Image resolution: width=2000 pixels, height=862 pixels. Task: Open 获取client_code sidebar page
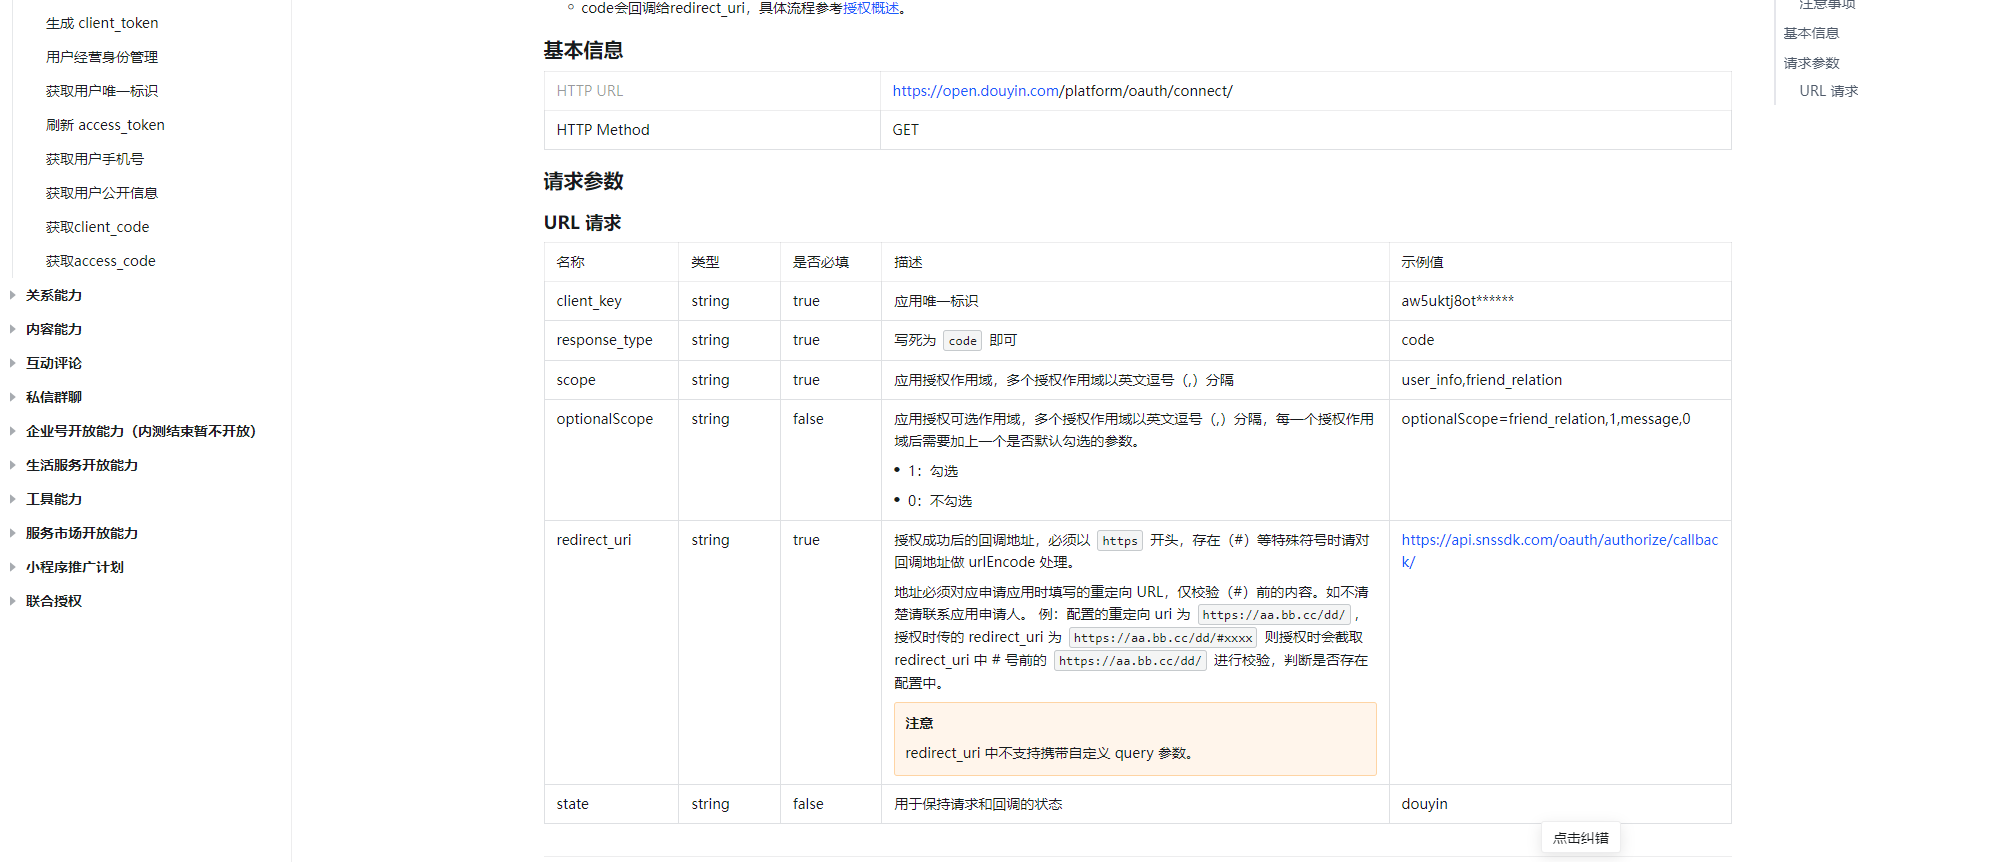click(x=97, y=227)
